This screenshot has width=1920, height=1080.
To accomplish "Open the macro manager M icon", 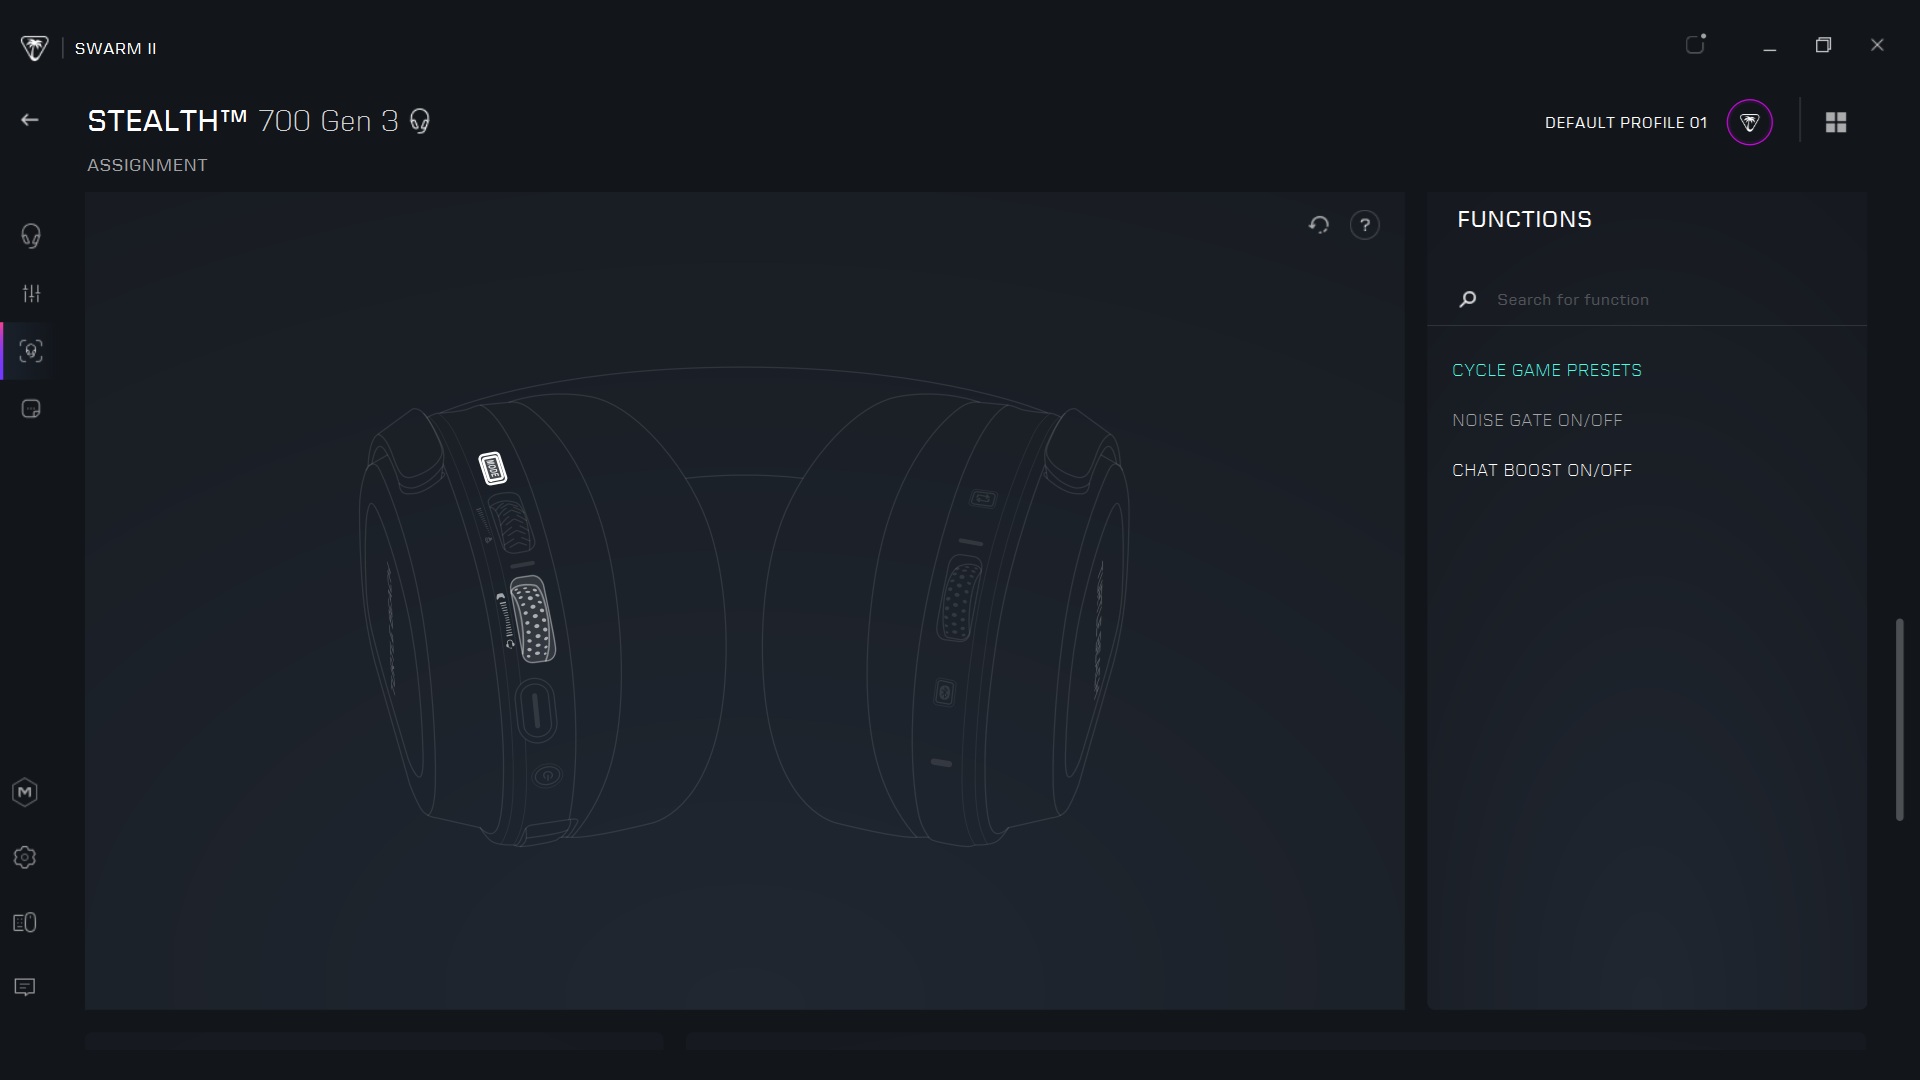I will [25, 793].
